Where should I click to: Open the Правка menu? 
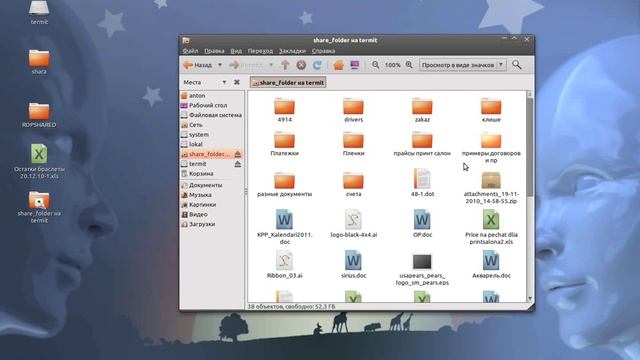click(x=214, y=51)
